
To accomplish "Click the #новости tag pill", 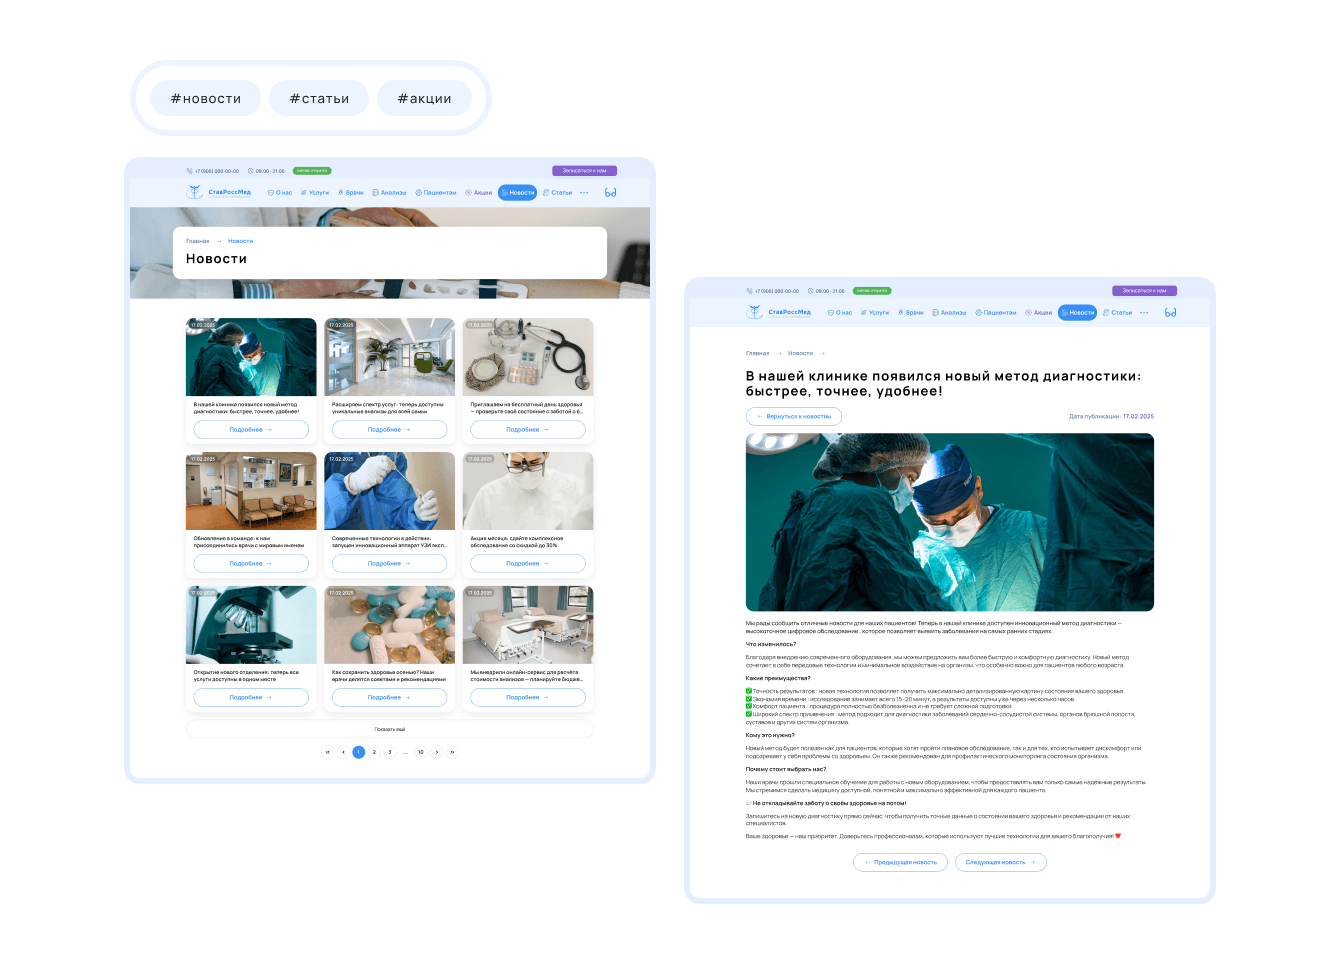I will coord(205,98).
